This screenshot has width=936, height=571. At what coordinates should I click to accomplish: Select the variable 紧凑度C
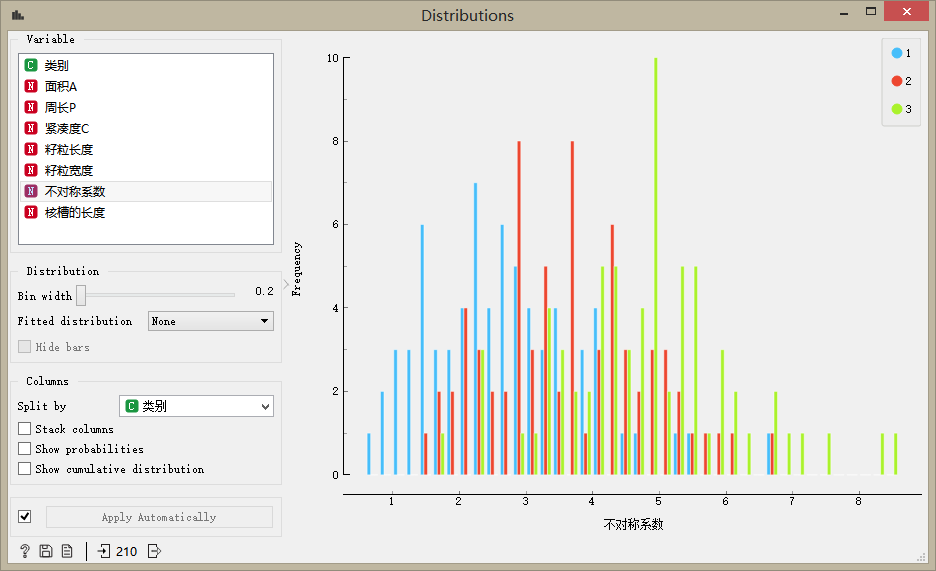(146, 128)
